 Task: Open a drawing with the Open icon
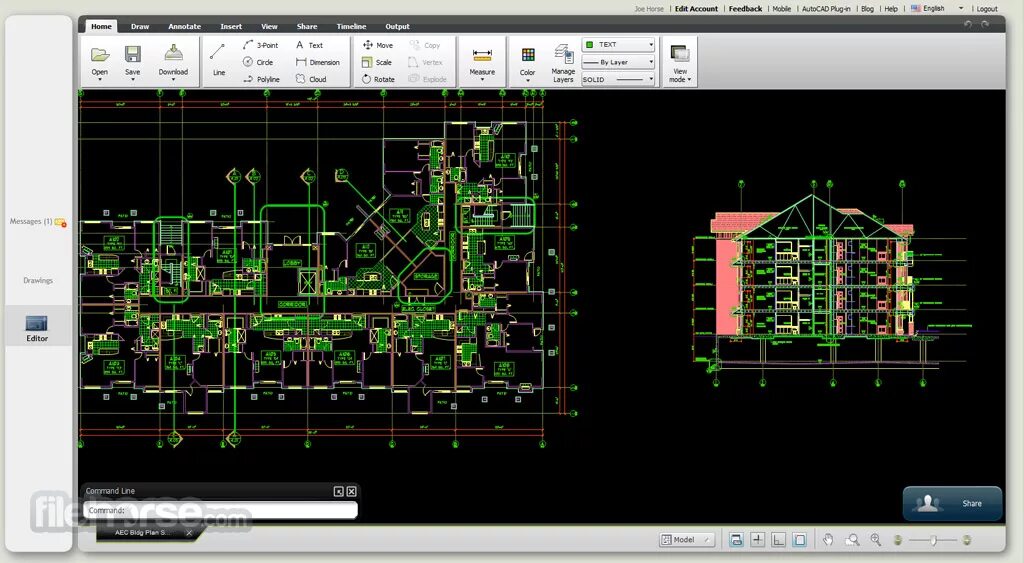coord(100,55)
